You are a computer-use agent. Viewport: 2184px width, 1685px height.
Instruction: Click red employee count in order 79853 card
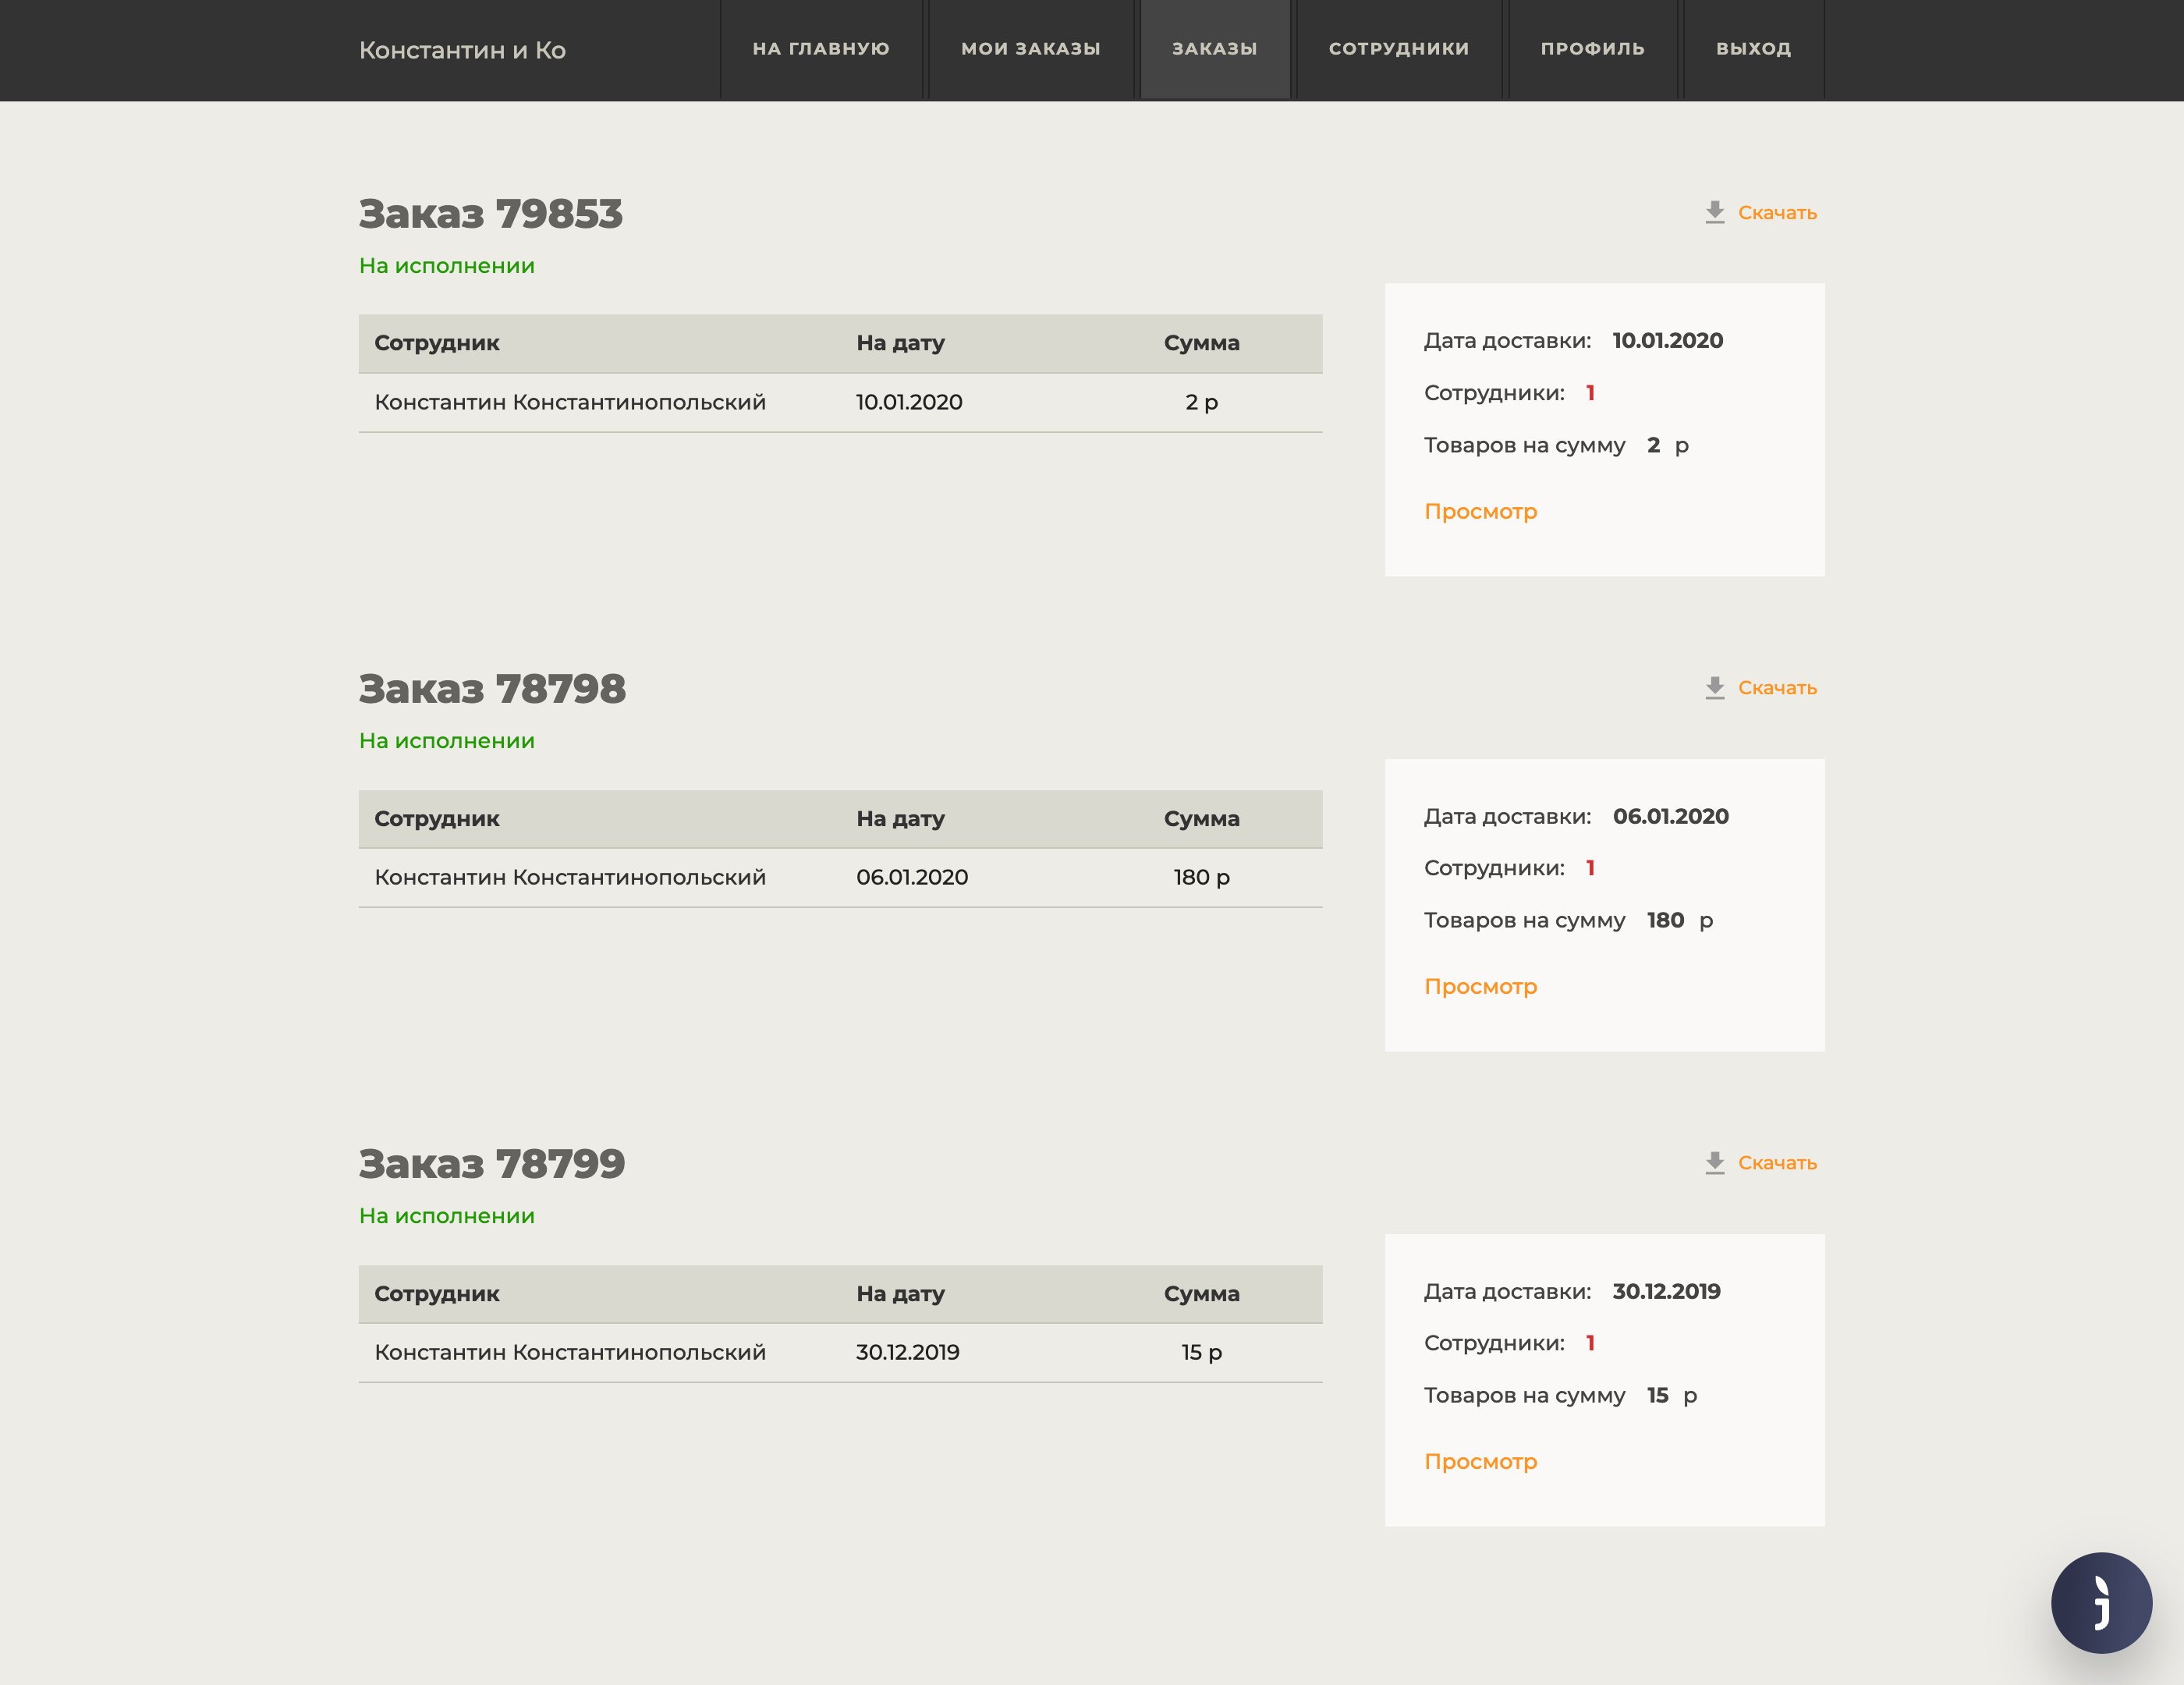tap(1590, 393)
